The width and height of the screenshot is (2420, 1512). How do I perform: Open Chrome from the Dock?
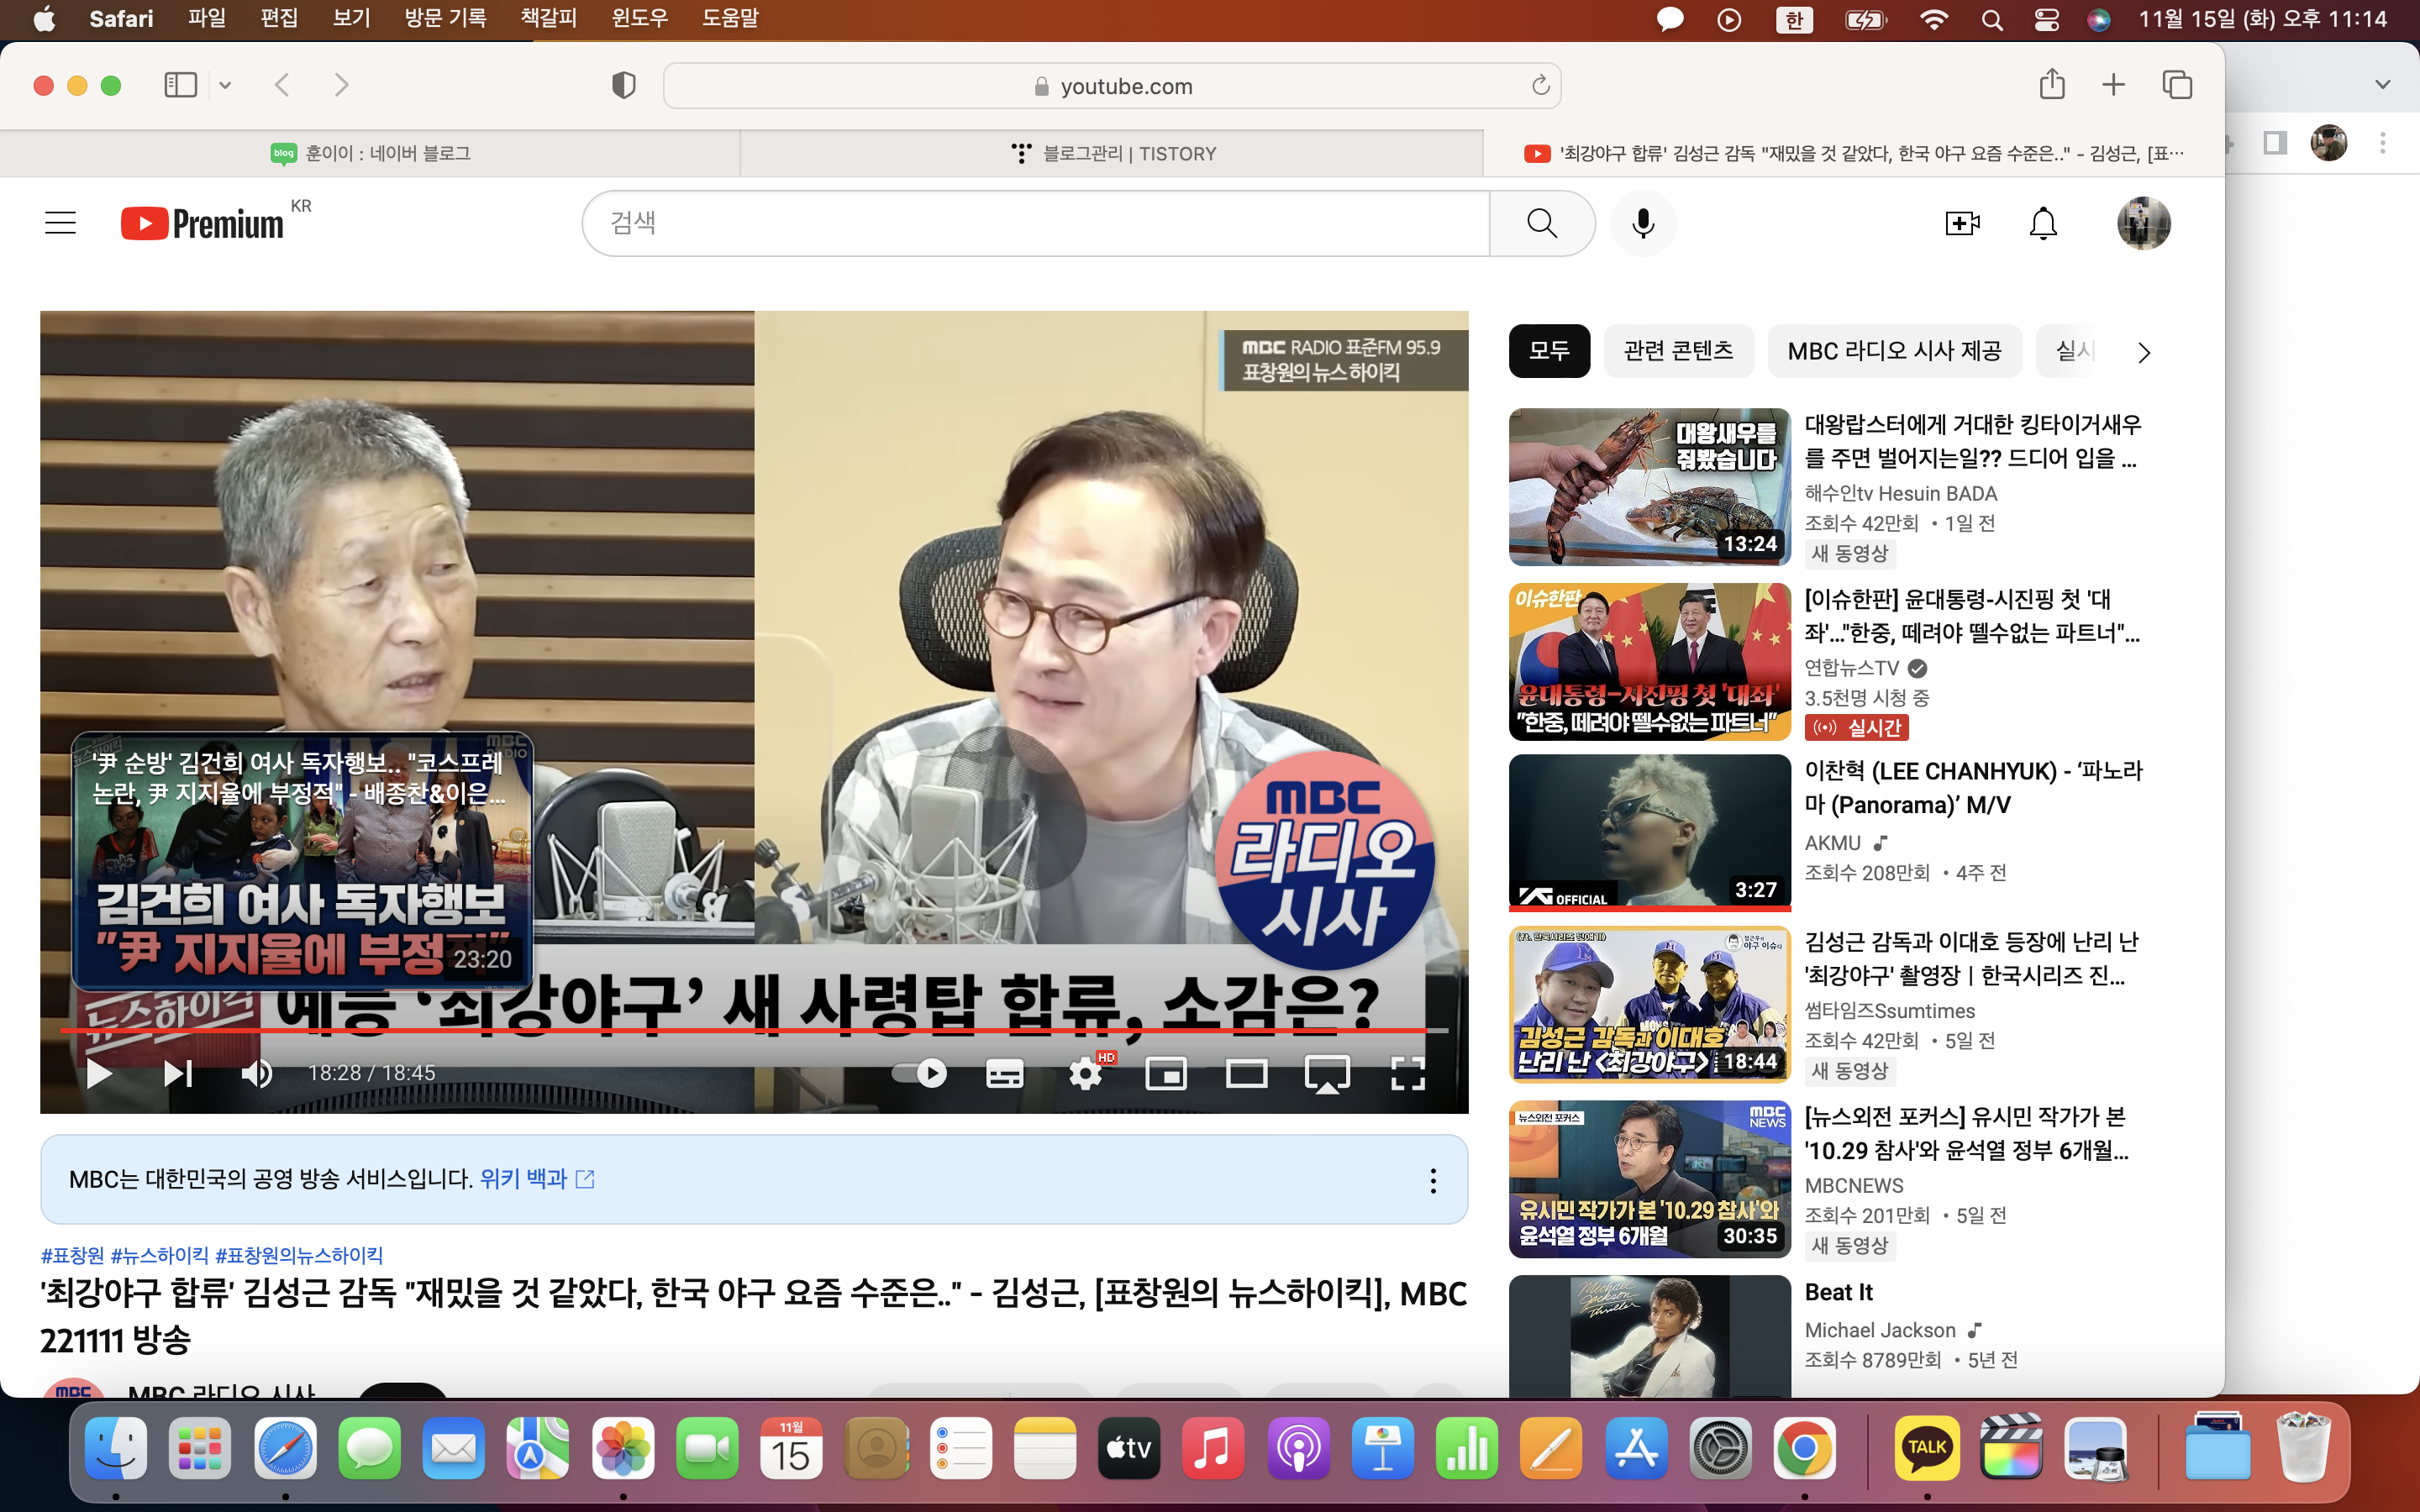(x=1804, y=1448)
